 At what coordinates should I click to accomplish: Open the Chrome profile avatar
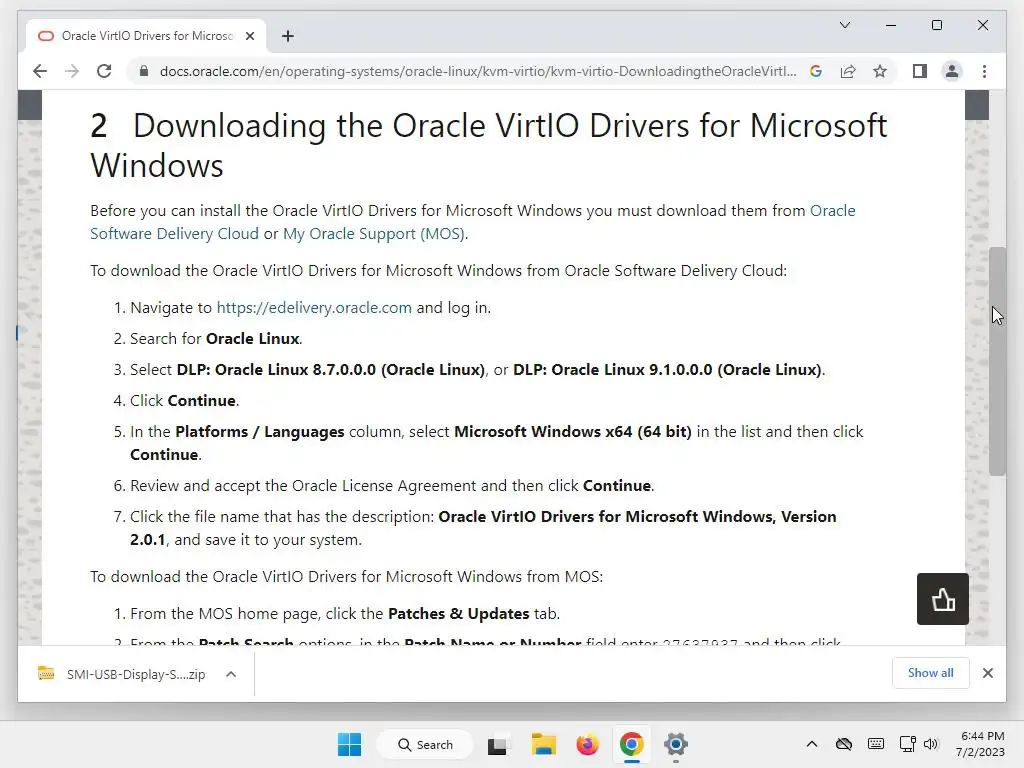coord(952,71)
